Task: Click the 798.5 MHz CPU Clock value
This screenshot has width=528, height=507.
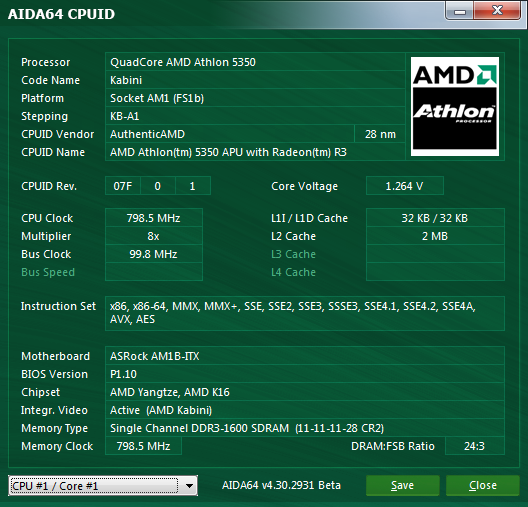Action: tap(154, 218)
